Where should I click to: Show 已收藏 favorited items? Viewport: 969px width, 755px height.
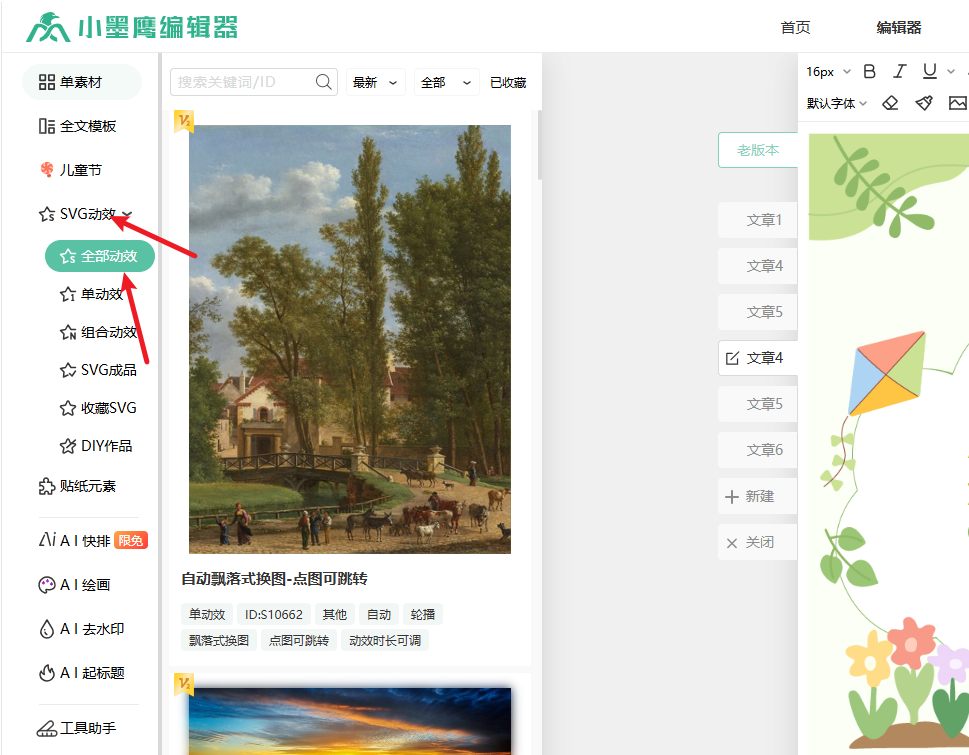[x=508, y=82]
